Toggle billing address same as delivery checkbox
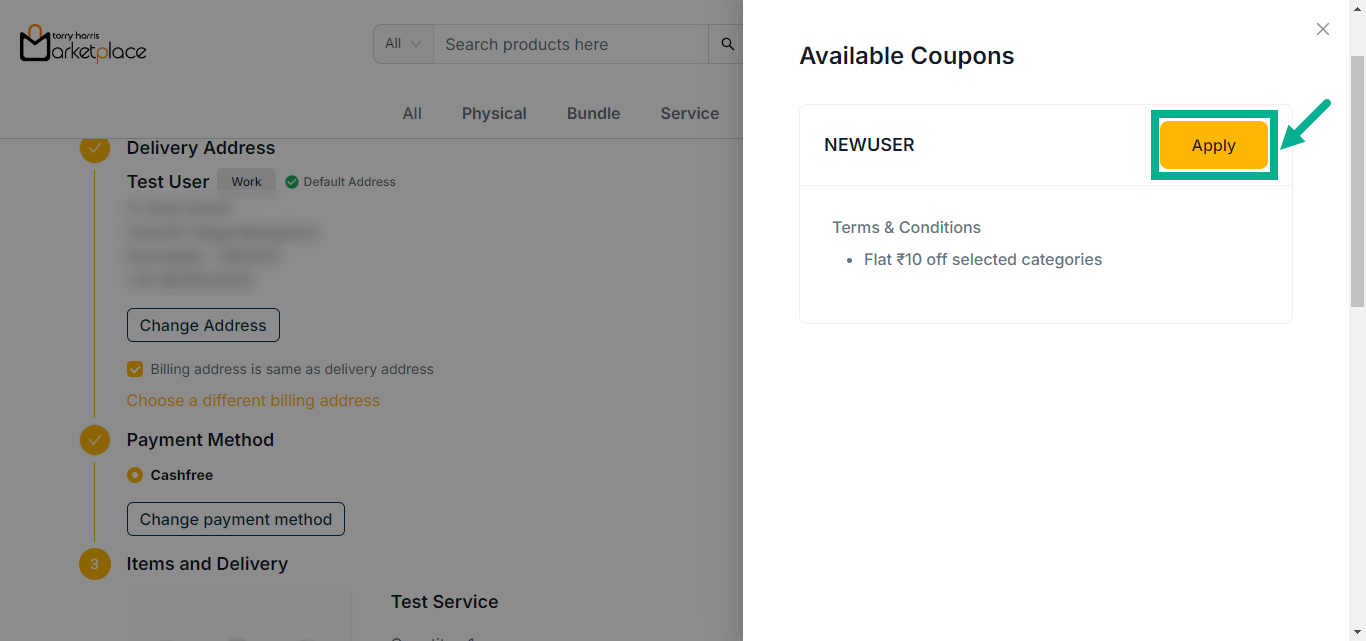Viewport: 1366px width, 641px height. tap(135, 369)
